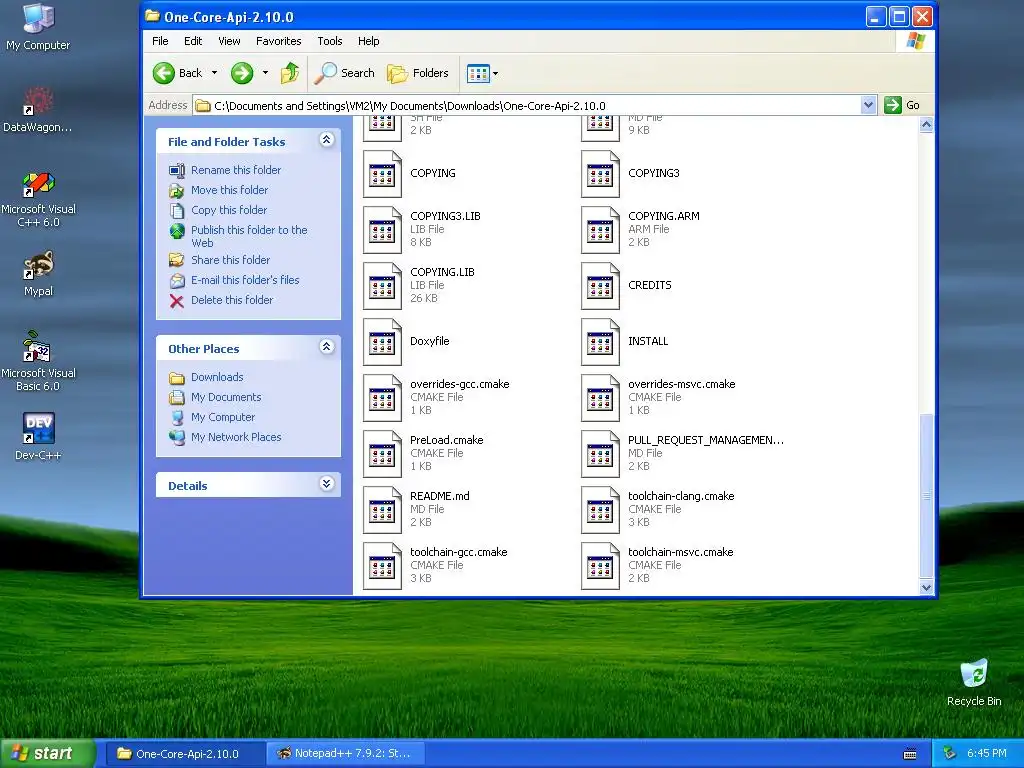Go to My Computer in Other Places
Screen dimensions: 1024x768
[x=223, y=417]
